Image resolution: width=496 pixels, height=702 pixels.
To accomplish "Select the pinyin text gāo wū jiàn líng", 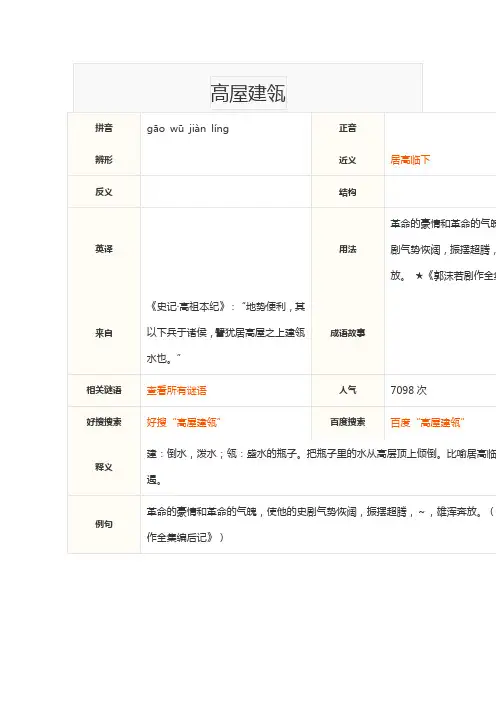I will (x=188, y=129).
